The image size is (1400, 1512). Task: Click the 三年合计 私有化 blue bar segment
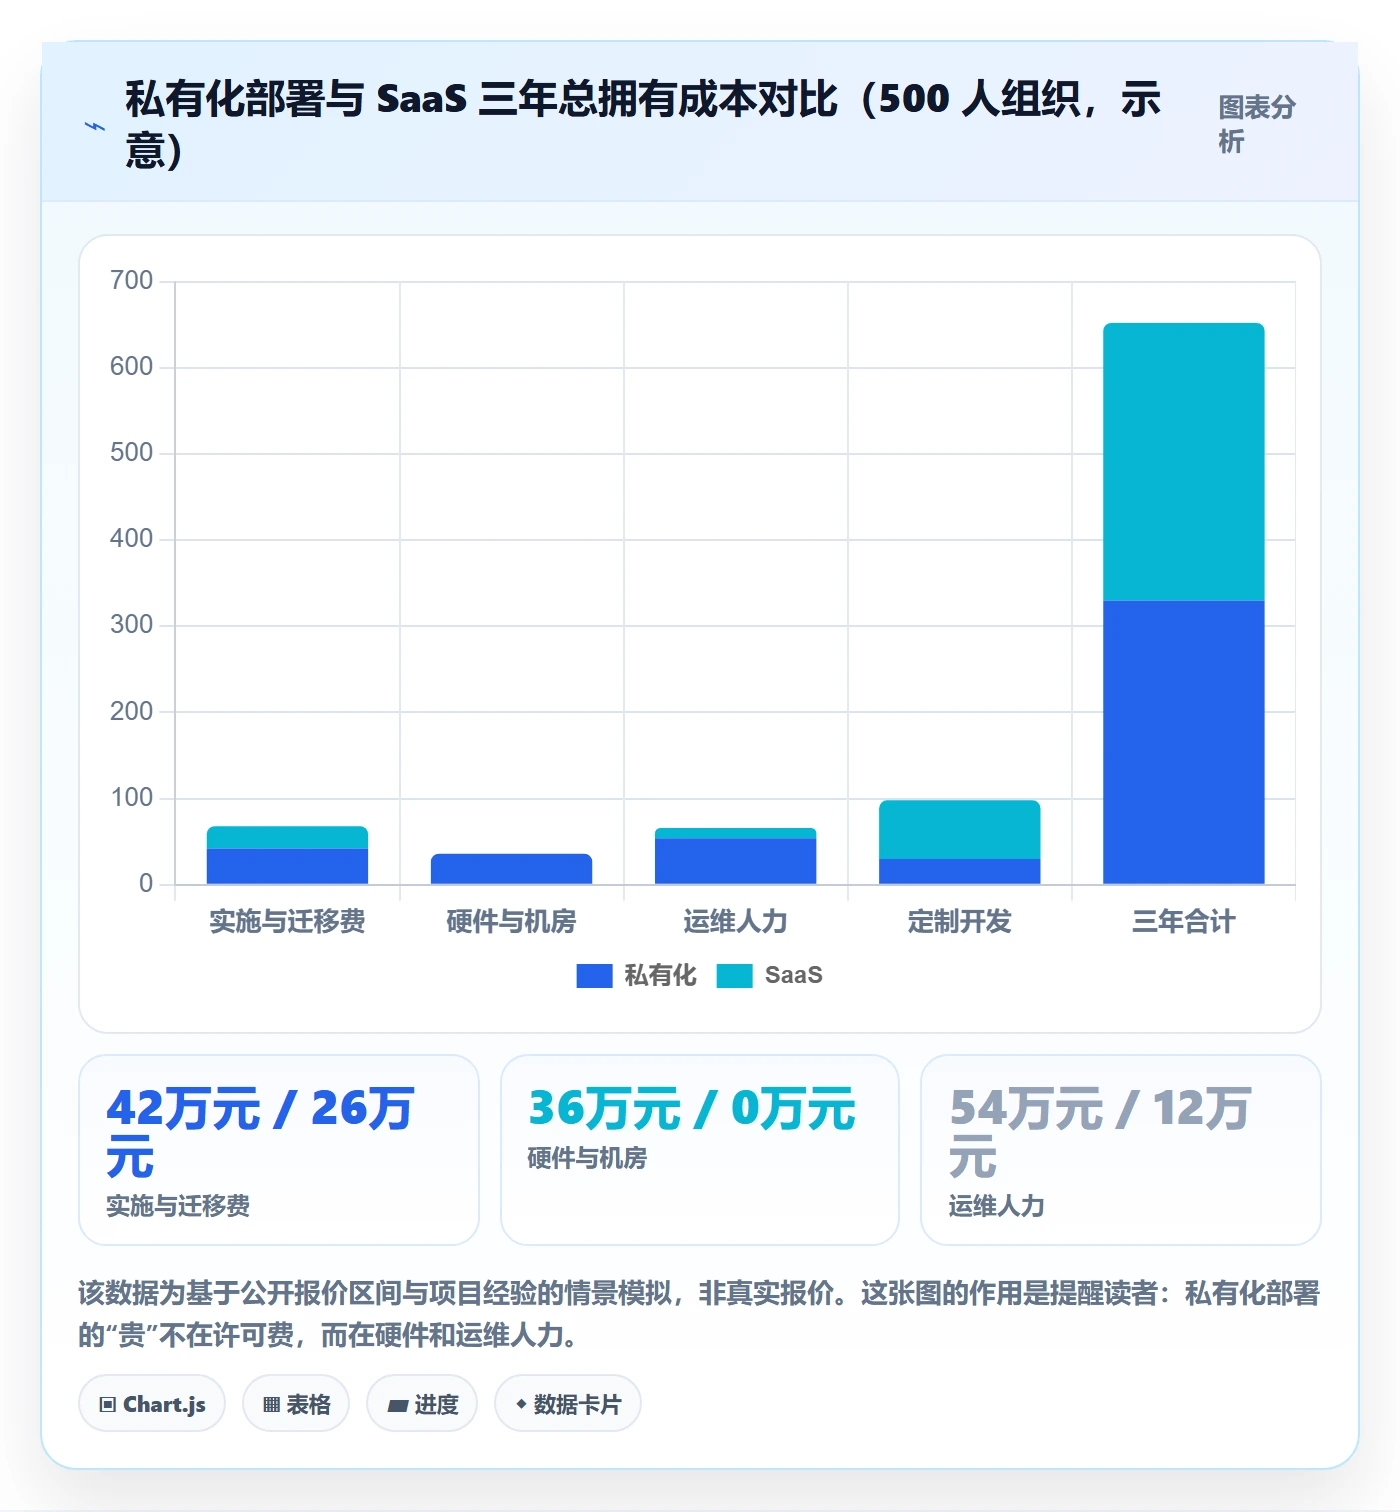tap(1184, 742)
